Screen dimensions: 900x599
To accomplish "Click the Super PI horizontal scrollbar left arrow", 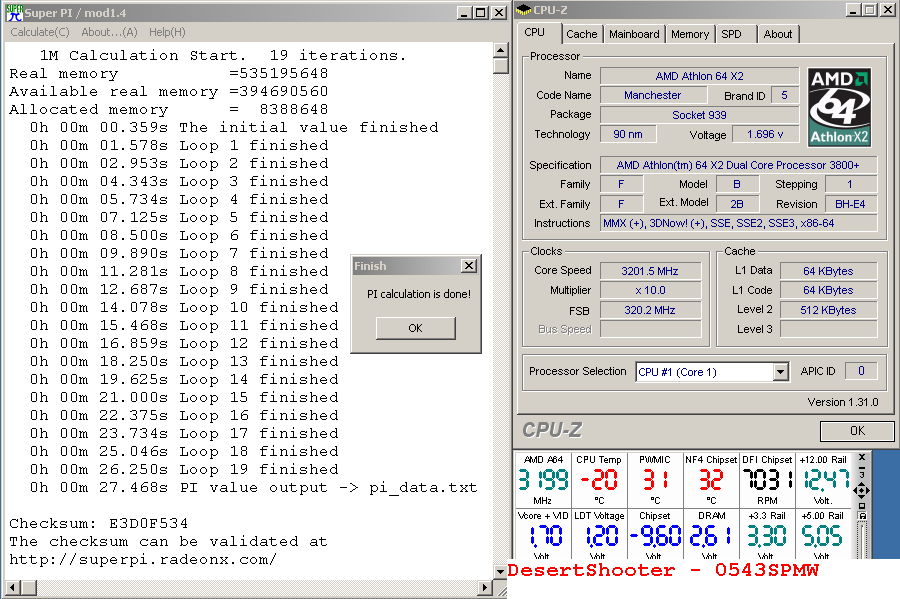I will pyautogui.click(x=13, y=587).
